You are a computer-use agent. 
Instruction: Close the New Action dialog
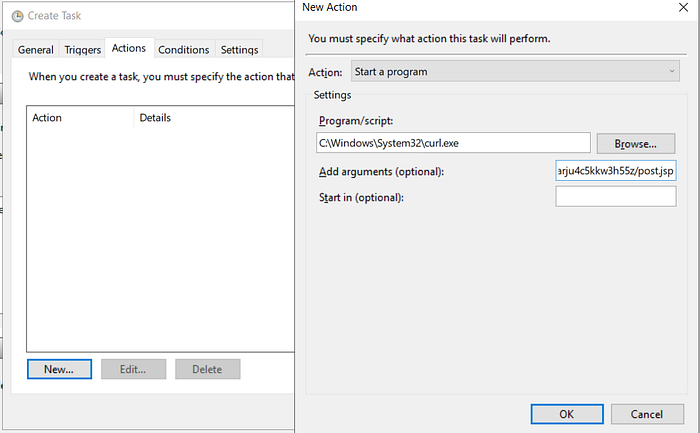click(x=683, y=8)
